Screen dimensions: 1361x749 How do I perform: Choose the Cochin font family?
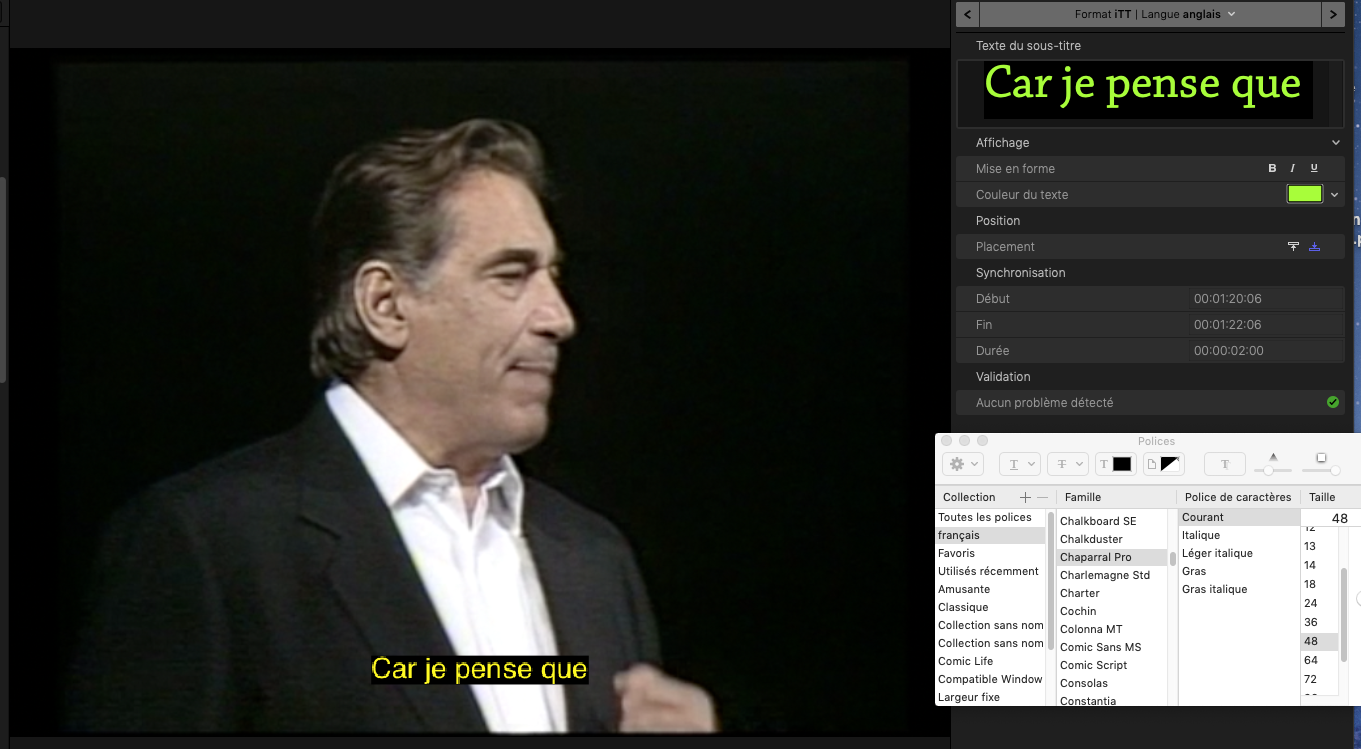click(1078, 611)
